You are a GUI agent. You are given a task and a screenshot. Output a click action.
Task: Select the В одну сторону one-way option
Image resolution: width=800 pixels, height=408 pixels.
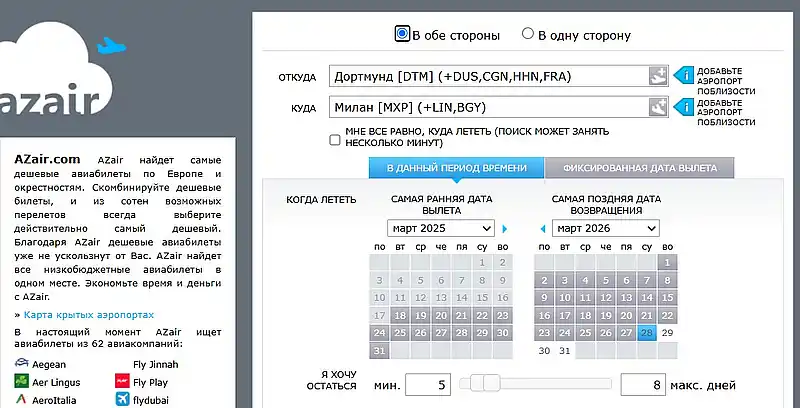tap(528, 34)
